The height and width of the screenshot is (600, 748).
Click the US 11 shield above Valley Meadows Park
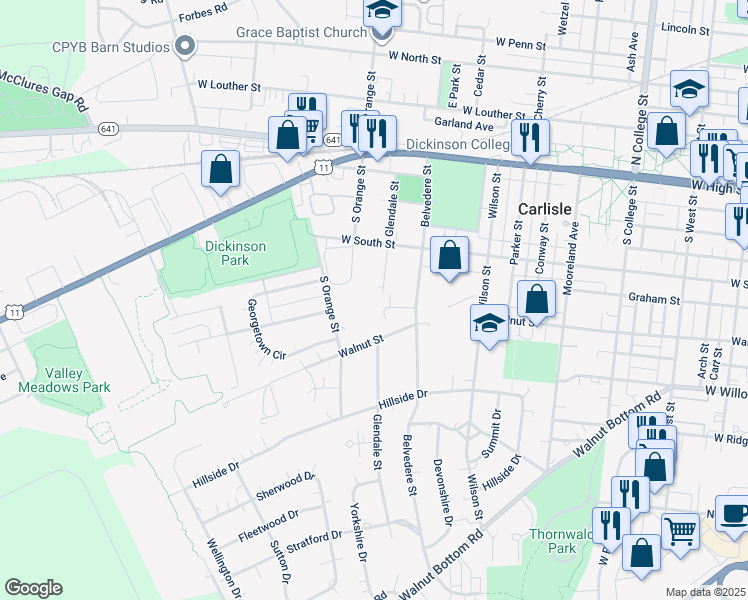pyautogui.click(x=14, y=313)
